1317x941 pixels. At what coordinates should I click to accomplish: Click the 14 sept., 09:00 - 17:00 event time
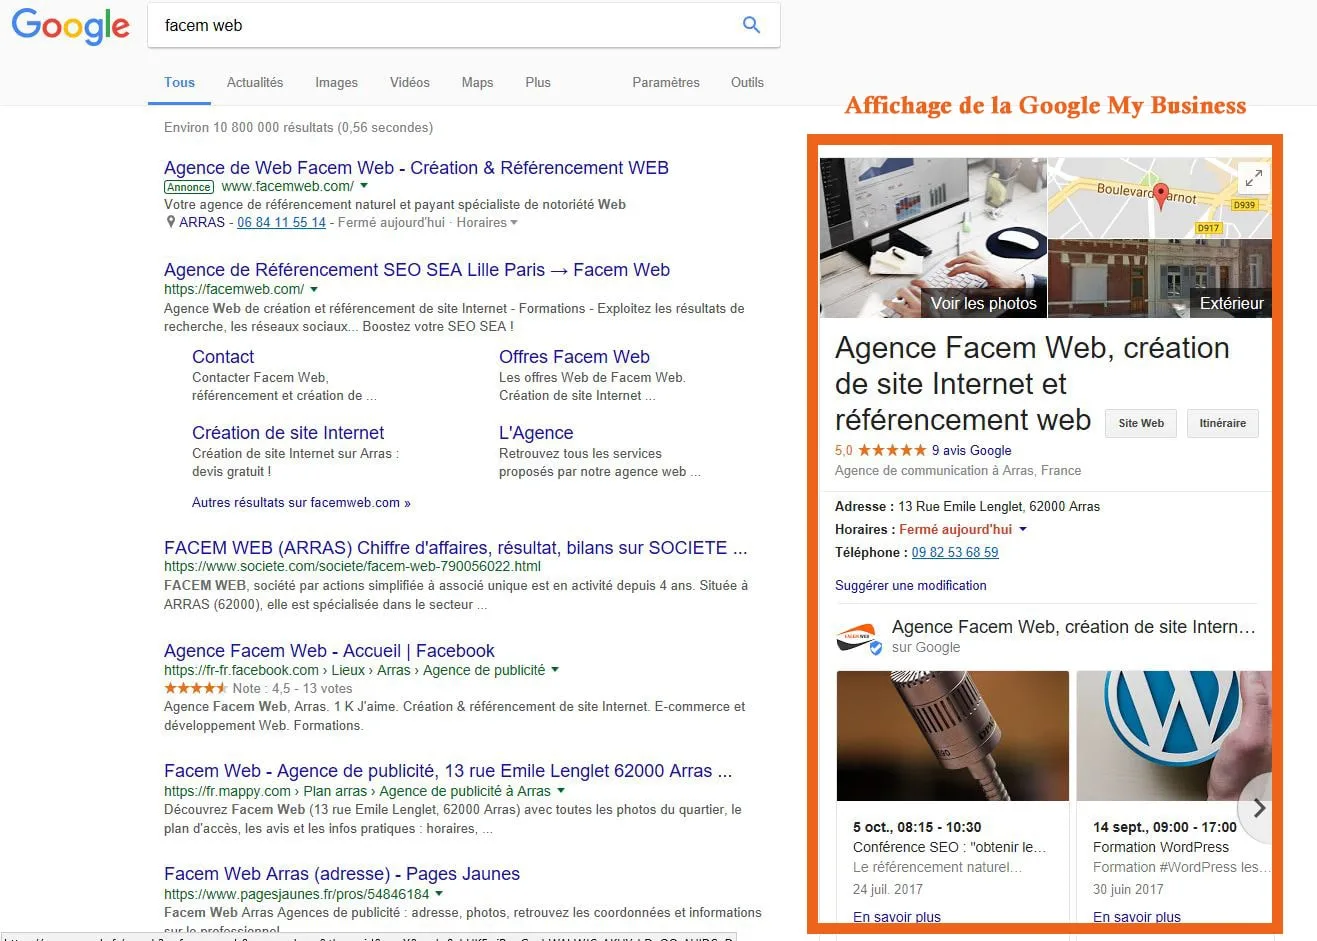(1165, 827)
